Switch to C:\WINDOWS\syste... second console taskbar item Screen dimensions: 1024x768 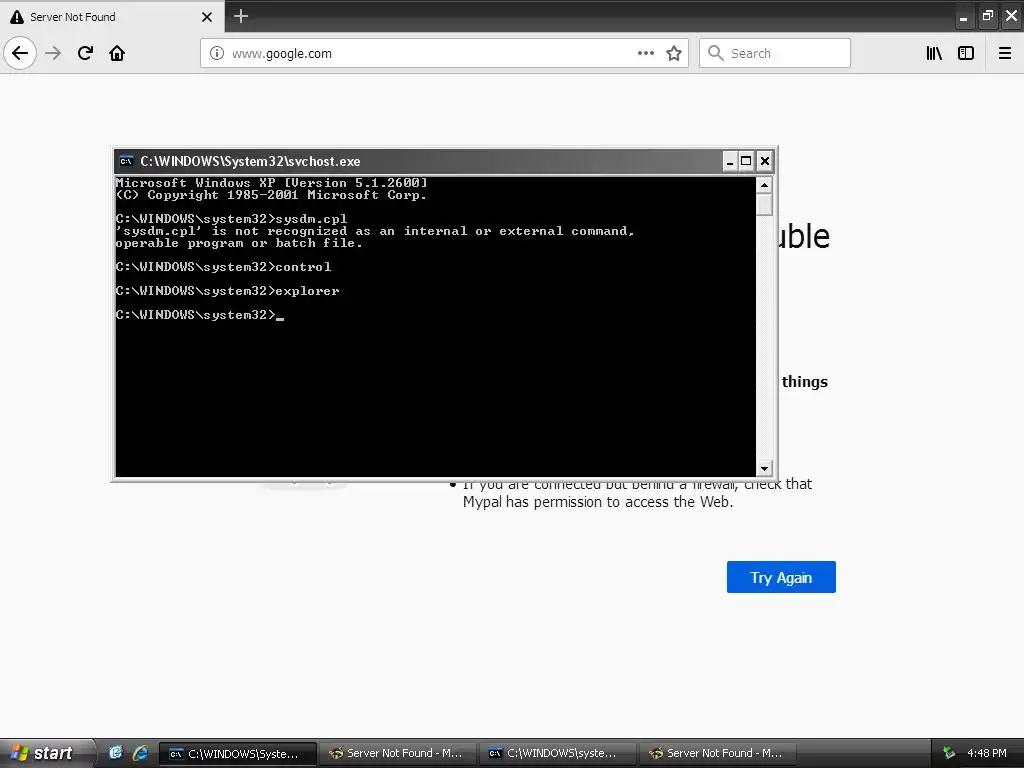[x=557, y=754]
